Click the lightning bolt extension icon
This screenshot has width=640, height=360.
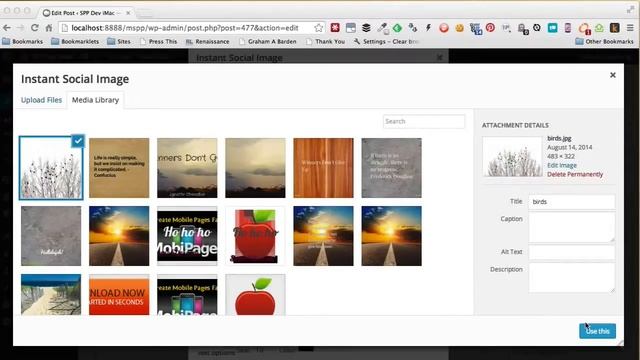click(428, 28)
